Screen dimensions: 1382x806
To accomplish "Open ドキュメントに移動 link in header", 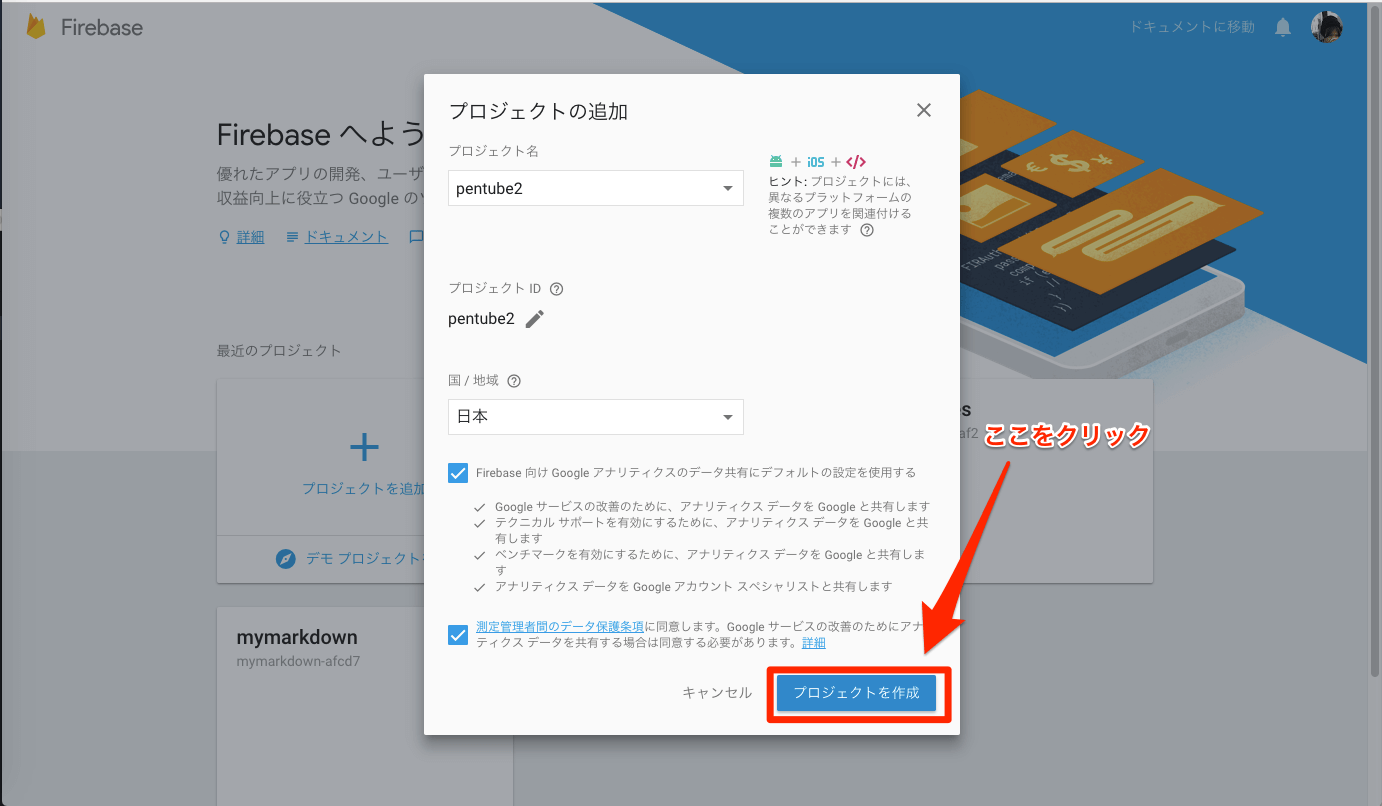I will (1192, 28).
